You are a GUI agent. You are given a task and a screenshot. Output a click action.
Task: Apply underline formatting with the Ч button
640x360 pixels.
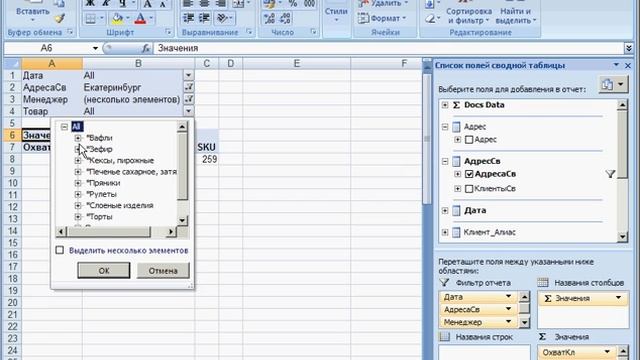(123, 4)
